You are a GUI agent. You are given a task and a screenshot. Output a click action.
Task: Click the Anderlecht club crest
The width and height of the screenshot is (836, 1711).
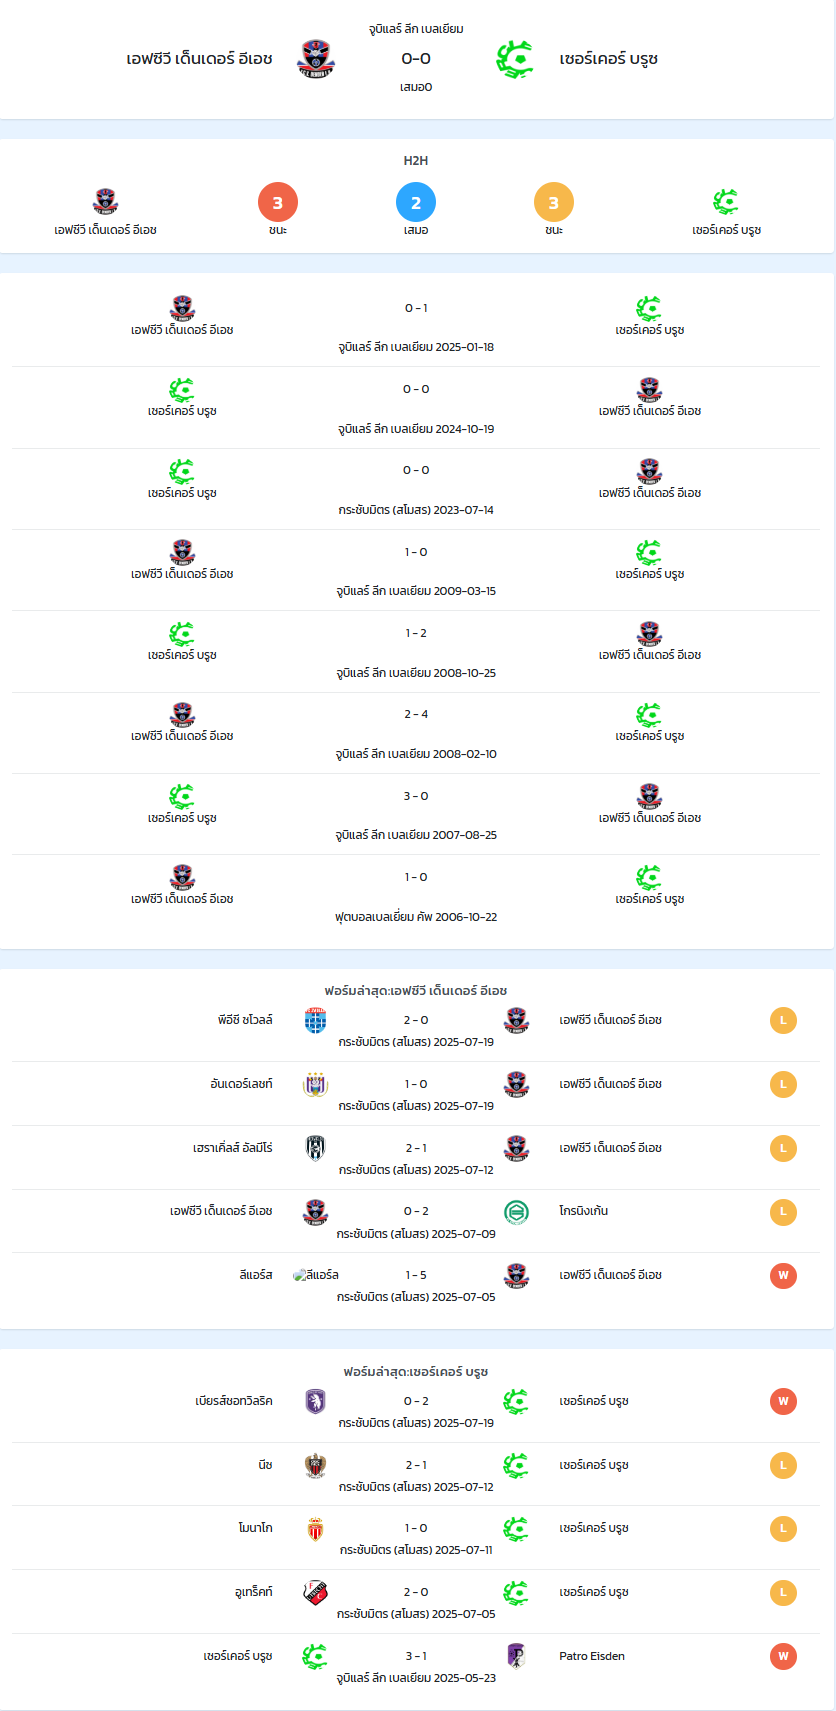point(316,1084)
